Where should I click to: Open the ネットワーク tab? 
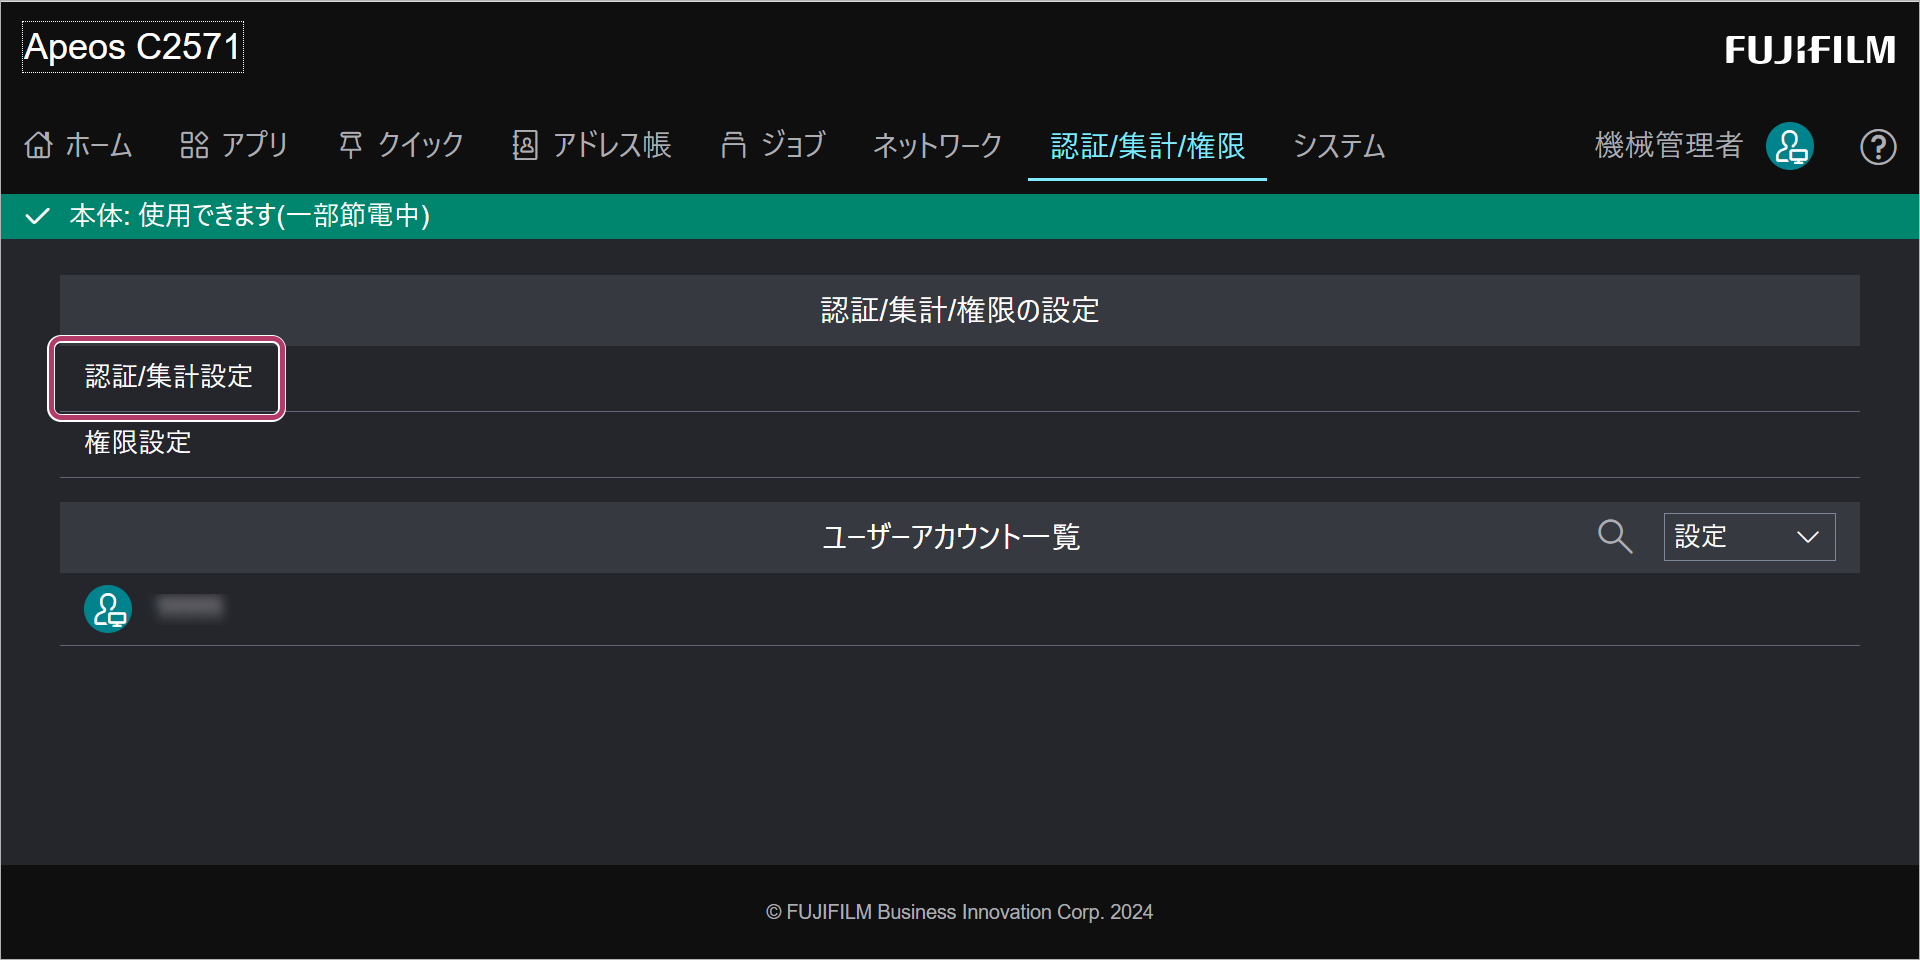pyautogui.click(x=938, y=146)
